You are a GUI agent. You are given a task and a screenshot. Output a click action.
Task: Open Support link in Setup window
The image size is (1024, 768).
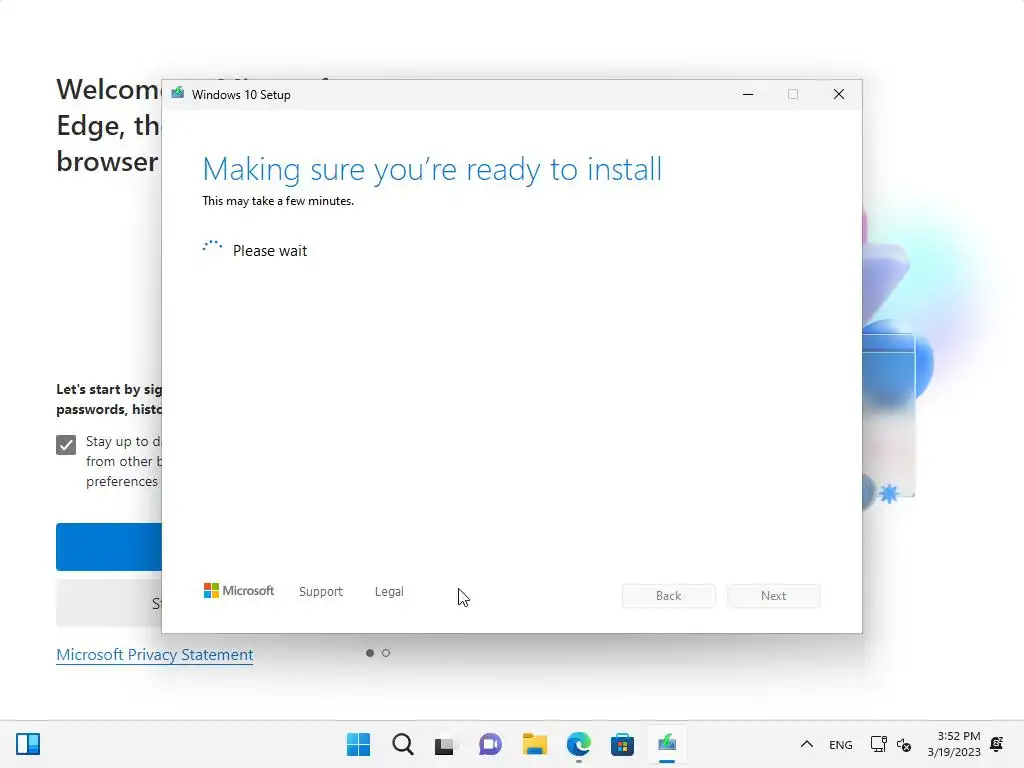click(x=321, y=591)
